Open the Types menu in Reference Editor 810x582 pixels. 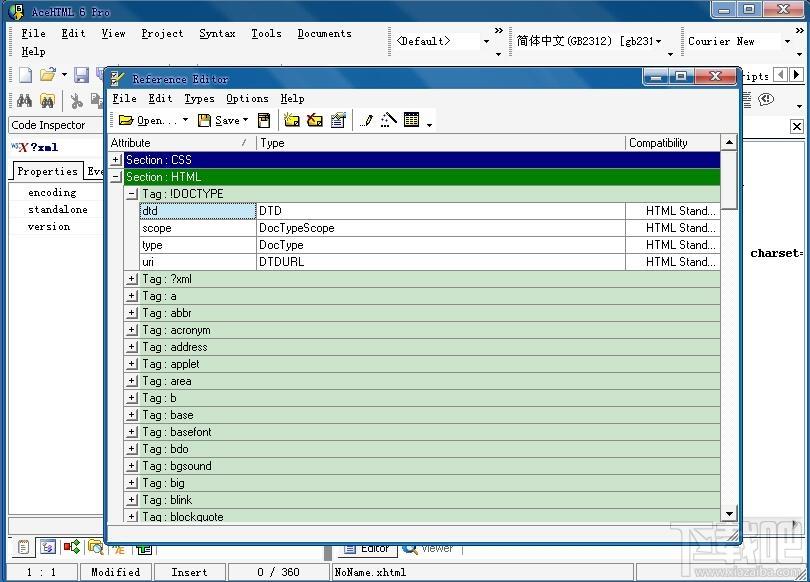(199, 98)
